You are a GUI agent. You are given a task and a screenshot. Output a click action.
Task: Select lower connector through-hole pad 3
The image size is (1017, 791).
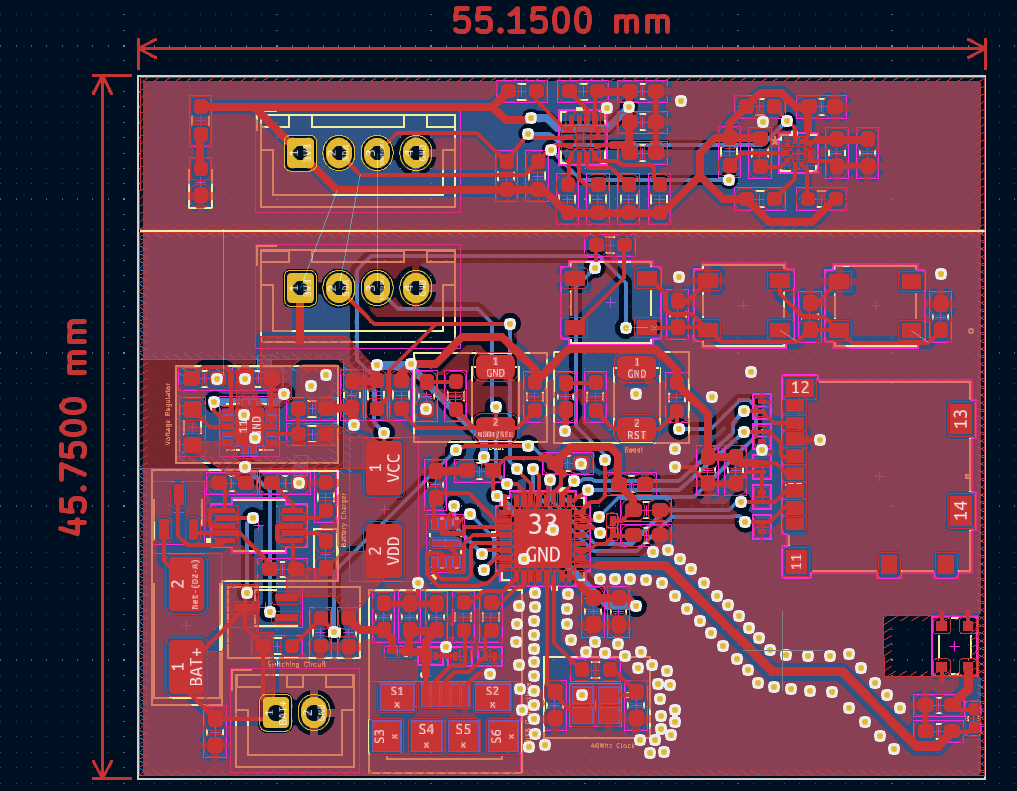coord(377,287)
